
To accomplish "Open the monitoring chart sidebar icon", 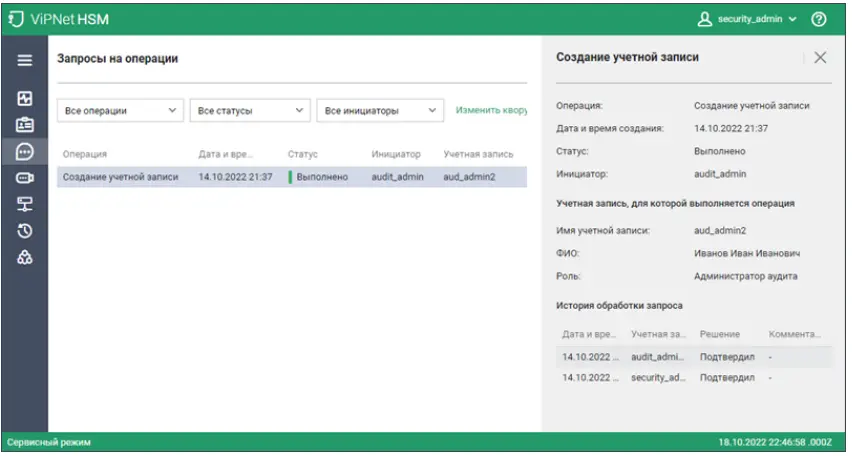I will pyautogui.click(x=25, y=99).
